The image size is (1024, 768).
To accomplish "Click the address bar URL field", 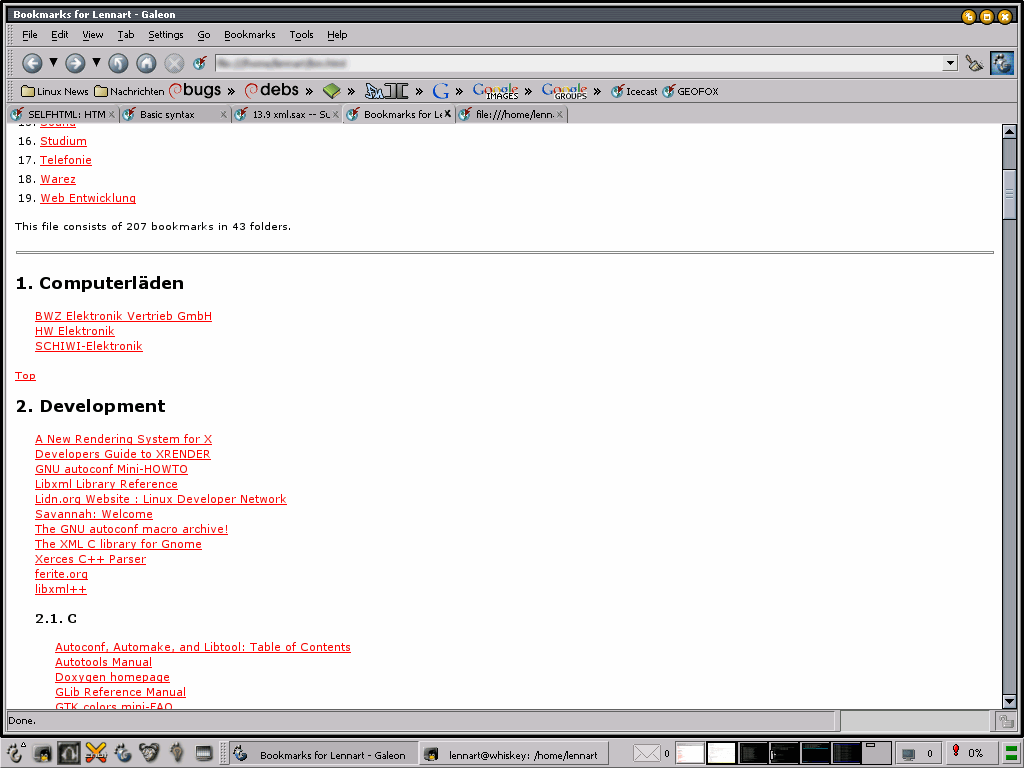I will tap(579, 63).
